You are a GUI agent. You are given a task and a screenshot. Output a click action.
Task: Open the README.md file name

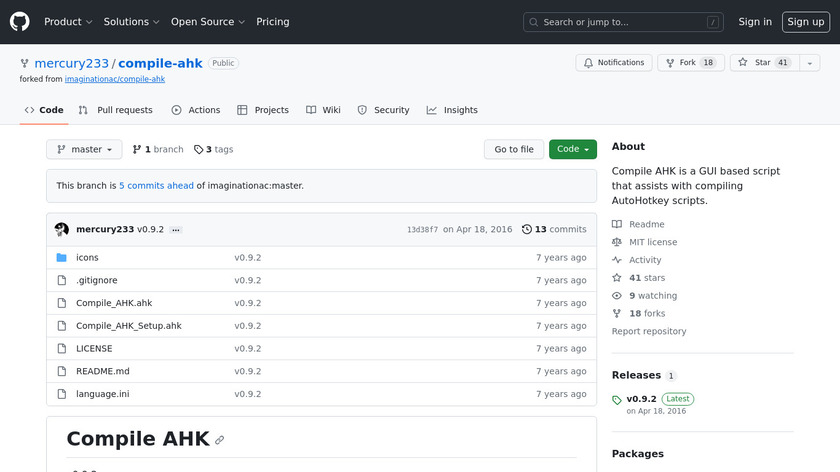[103, 371]
